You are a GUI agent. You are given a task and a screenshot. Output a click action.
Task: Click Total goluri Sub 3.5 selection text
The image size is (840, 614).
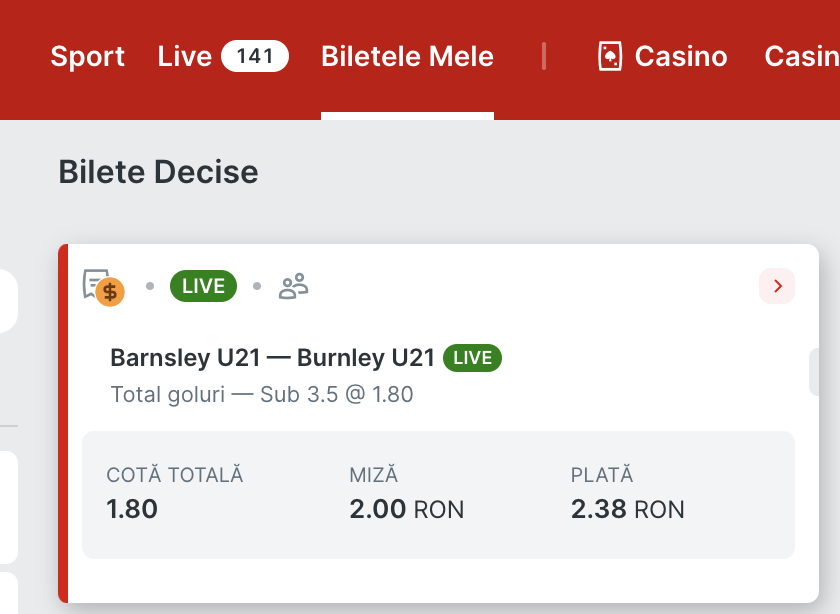point(262,395)
